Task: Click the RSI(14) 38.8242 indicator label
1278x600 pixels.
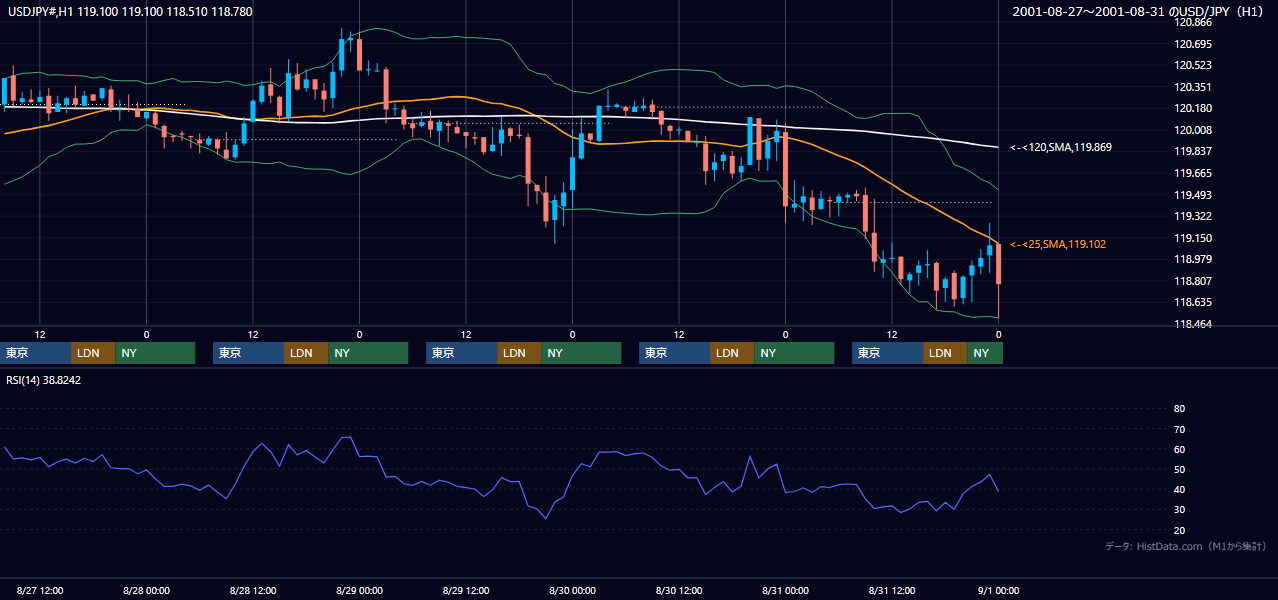Action: point(44,380)
